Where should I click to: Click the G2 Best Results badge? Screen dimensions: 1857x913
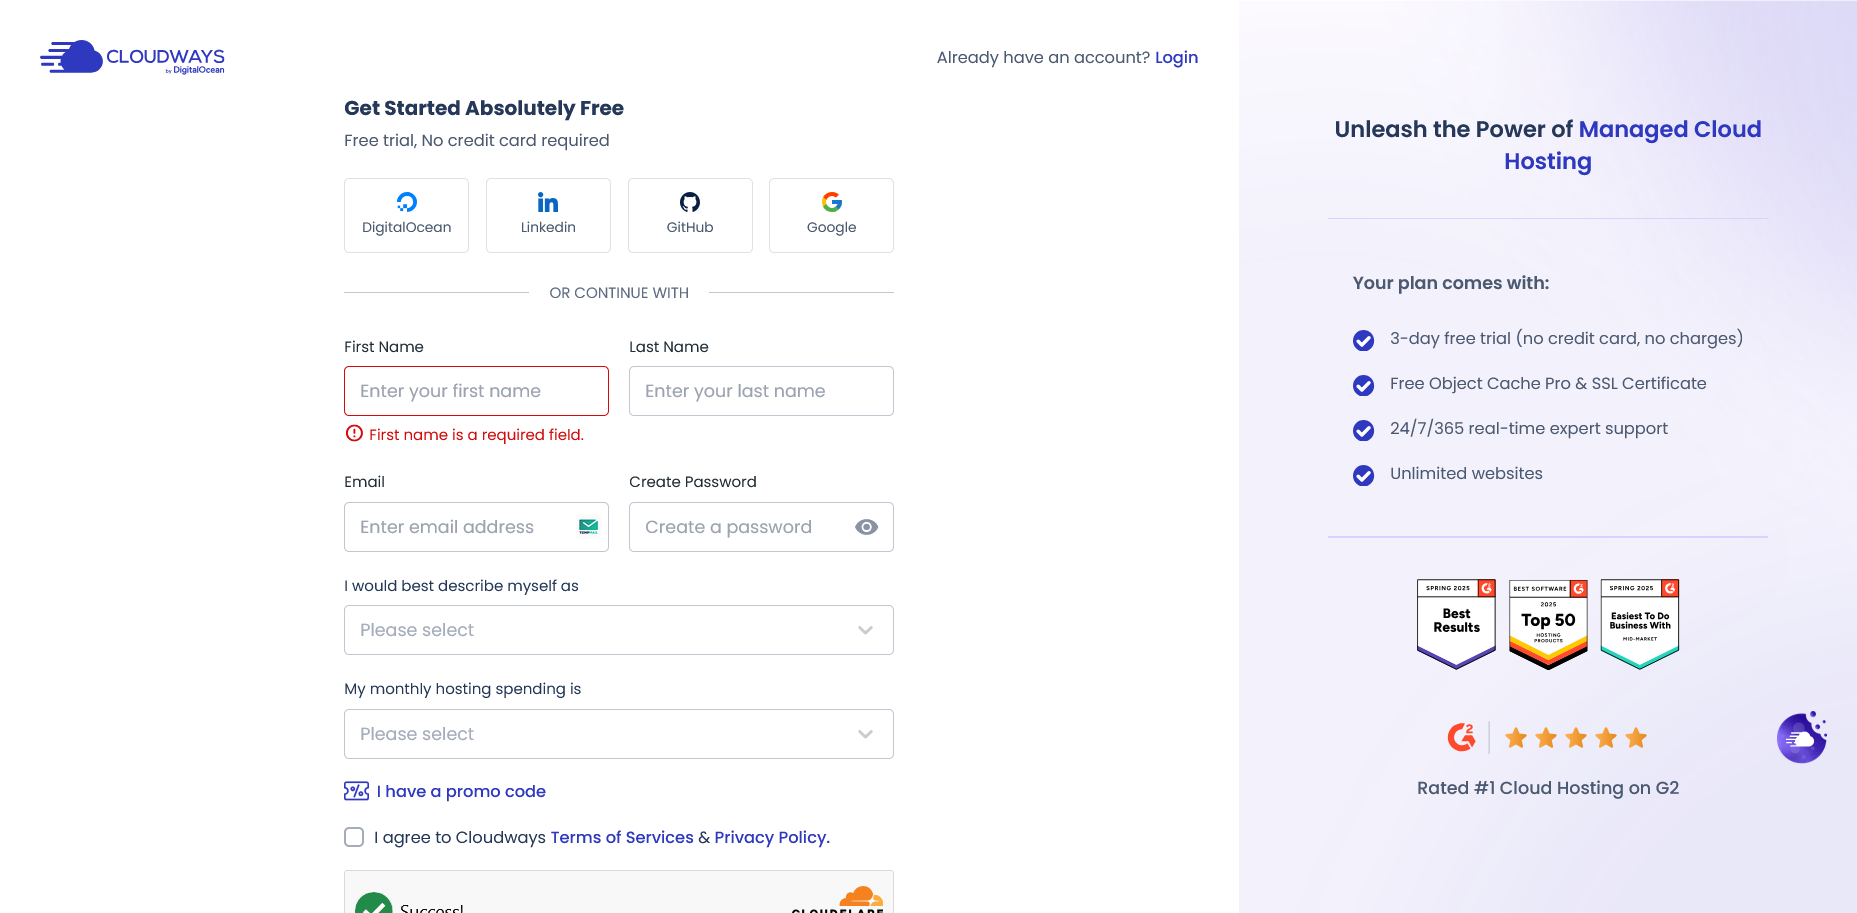(1456, 624)
